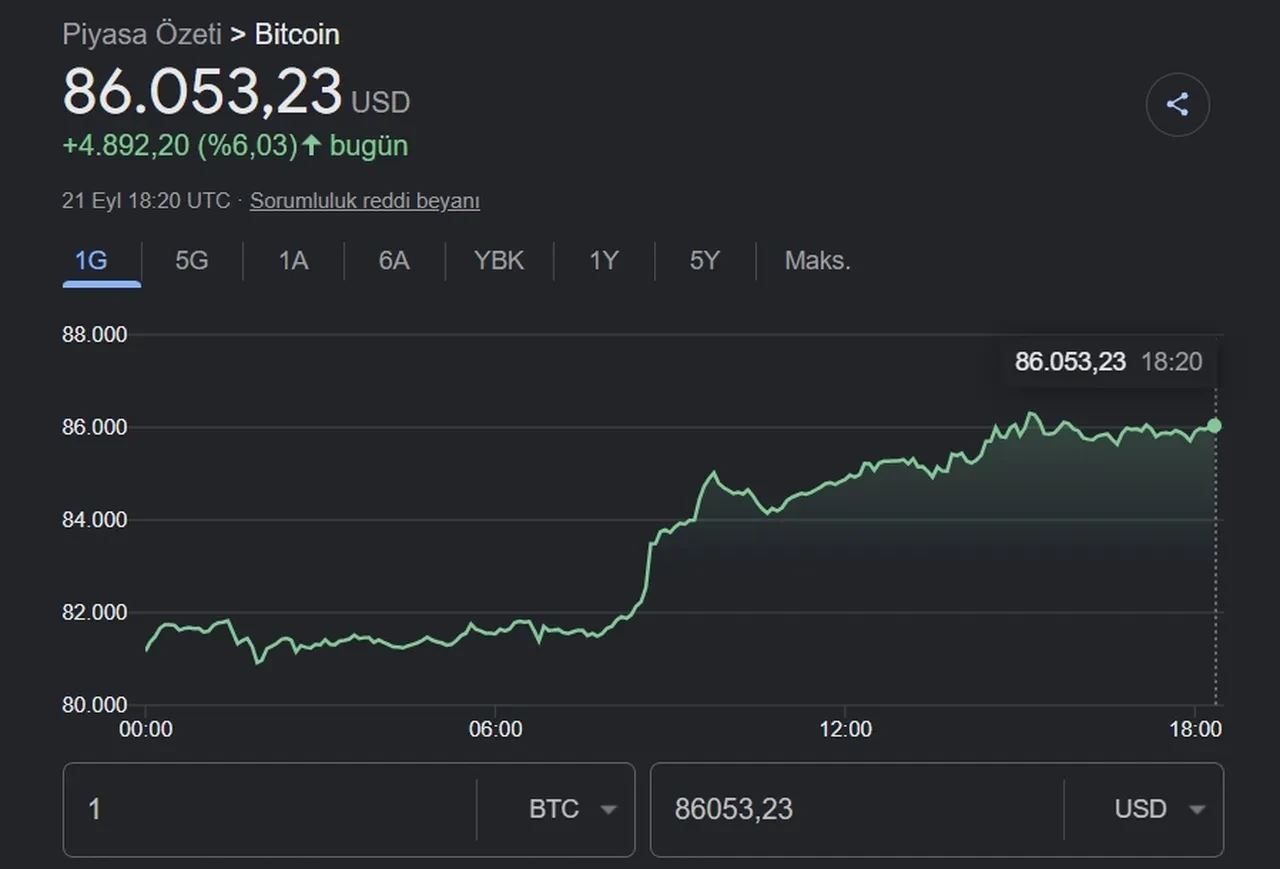Open the USD currency dropdown

1159,809
